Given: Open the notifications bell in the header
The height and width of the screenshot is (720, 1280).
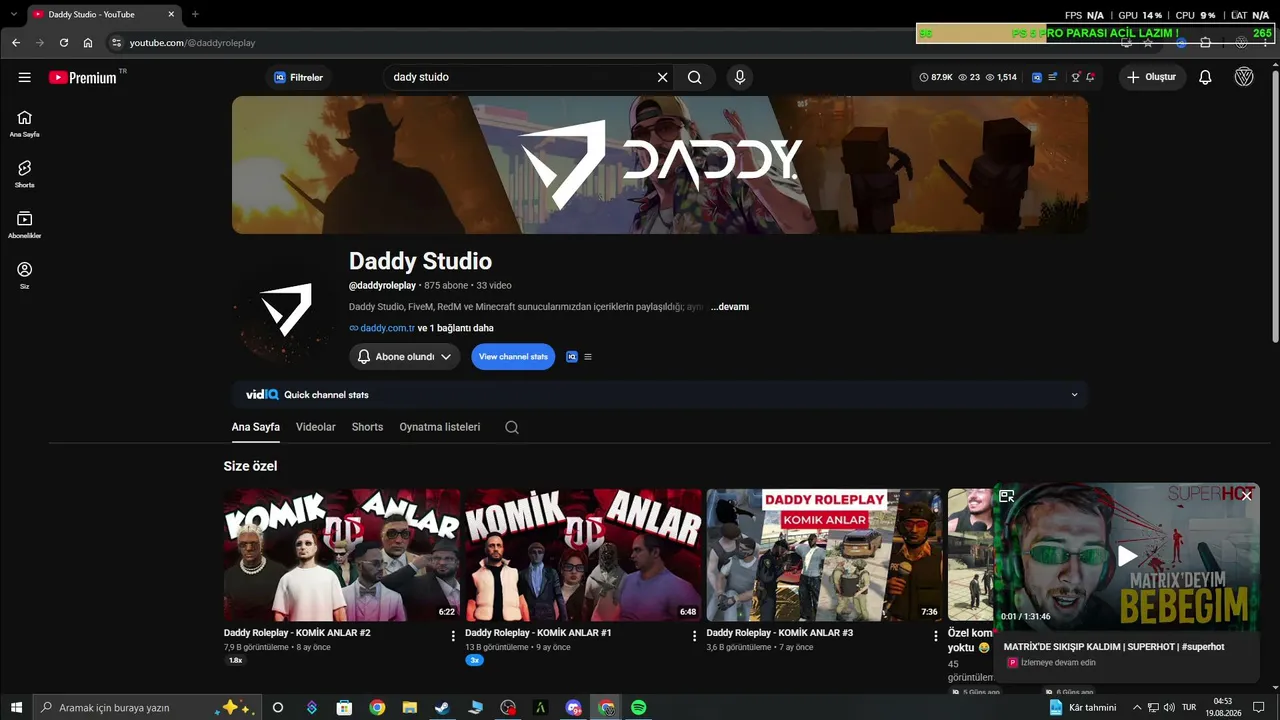Looking at the screenshot, I should 1205,77.
